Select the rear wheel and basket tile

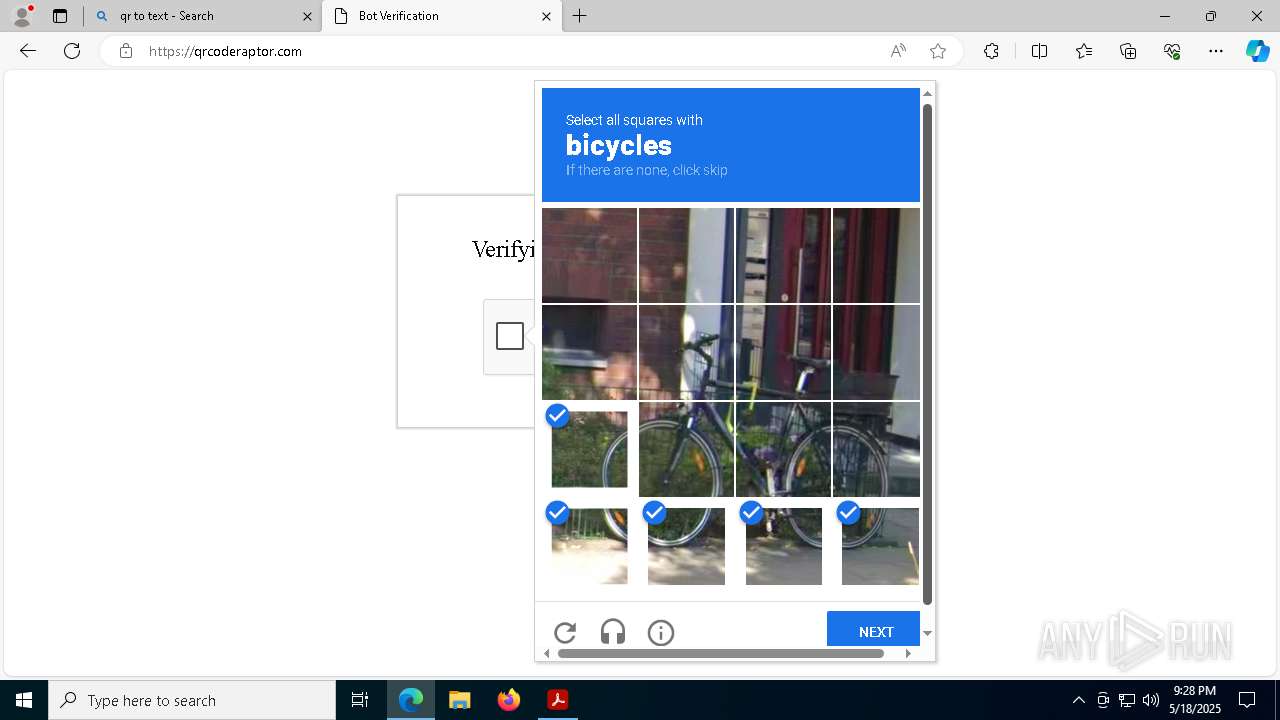[876, 449]
